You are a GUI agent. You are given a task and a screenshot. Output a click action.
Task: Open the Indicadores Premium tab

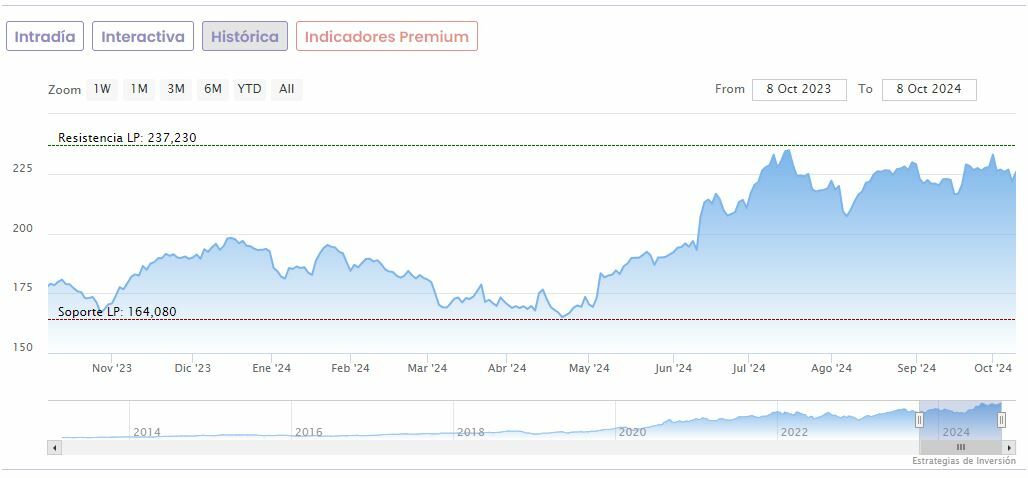386,37
